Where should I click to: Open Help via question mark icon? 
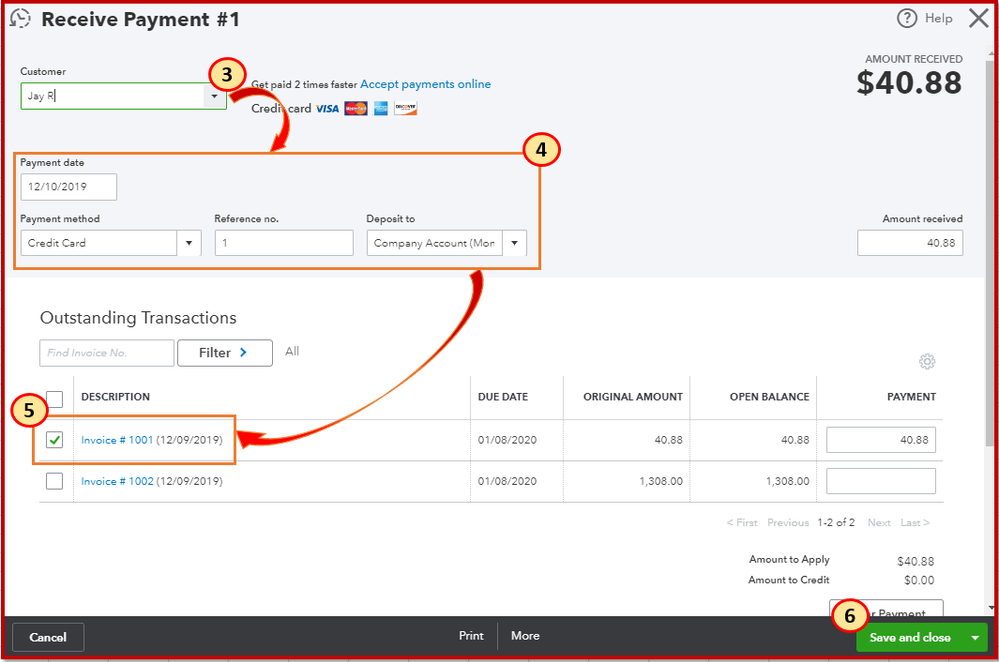coord(907,18)
